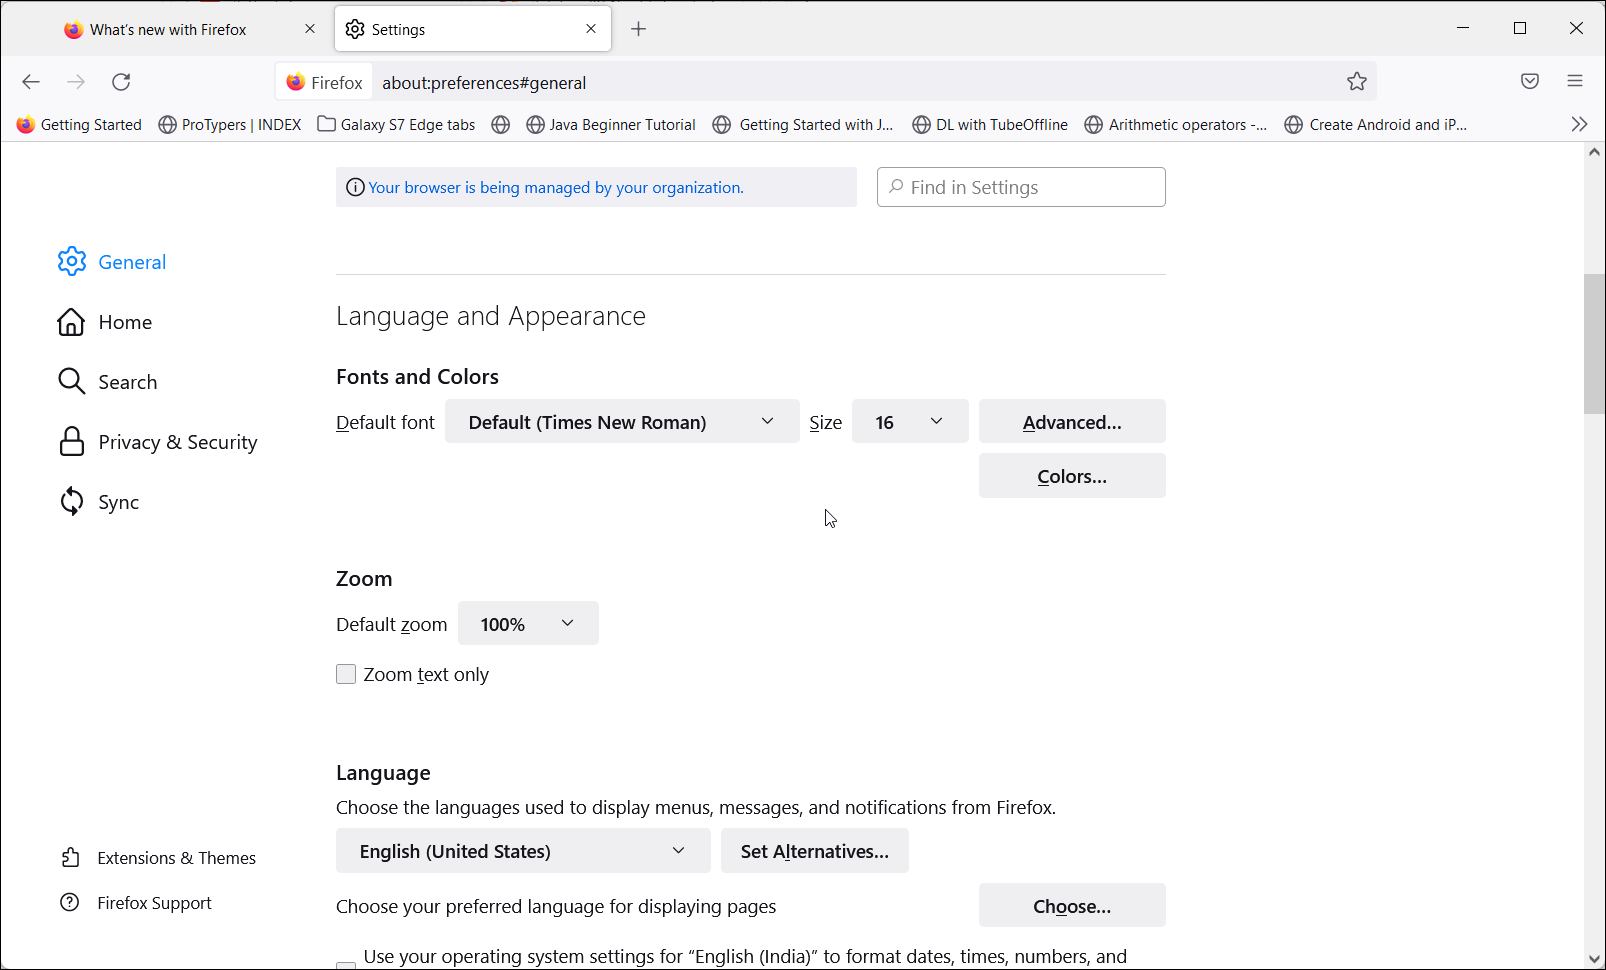Select the Settings tab
The width and height of the screenshot is (1606, 970).
[473, 29]
